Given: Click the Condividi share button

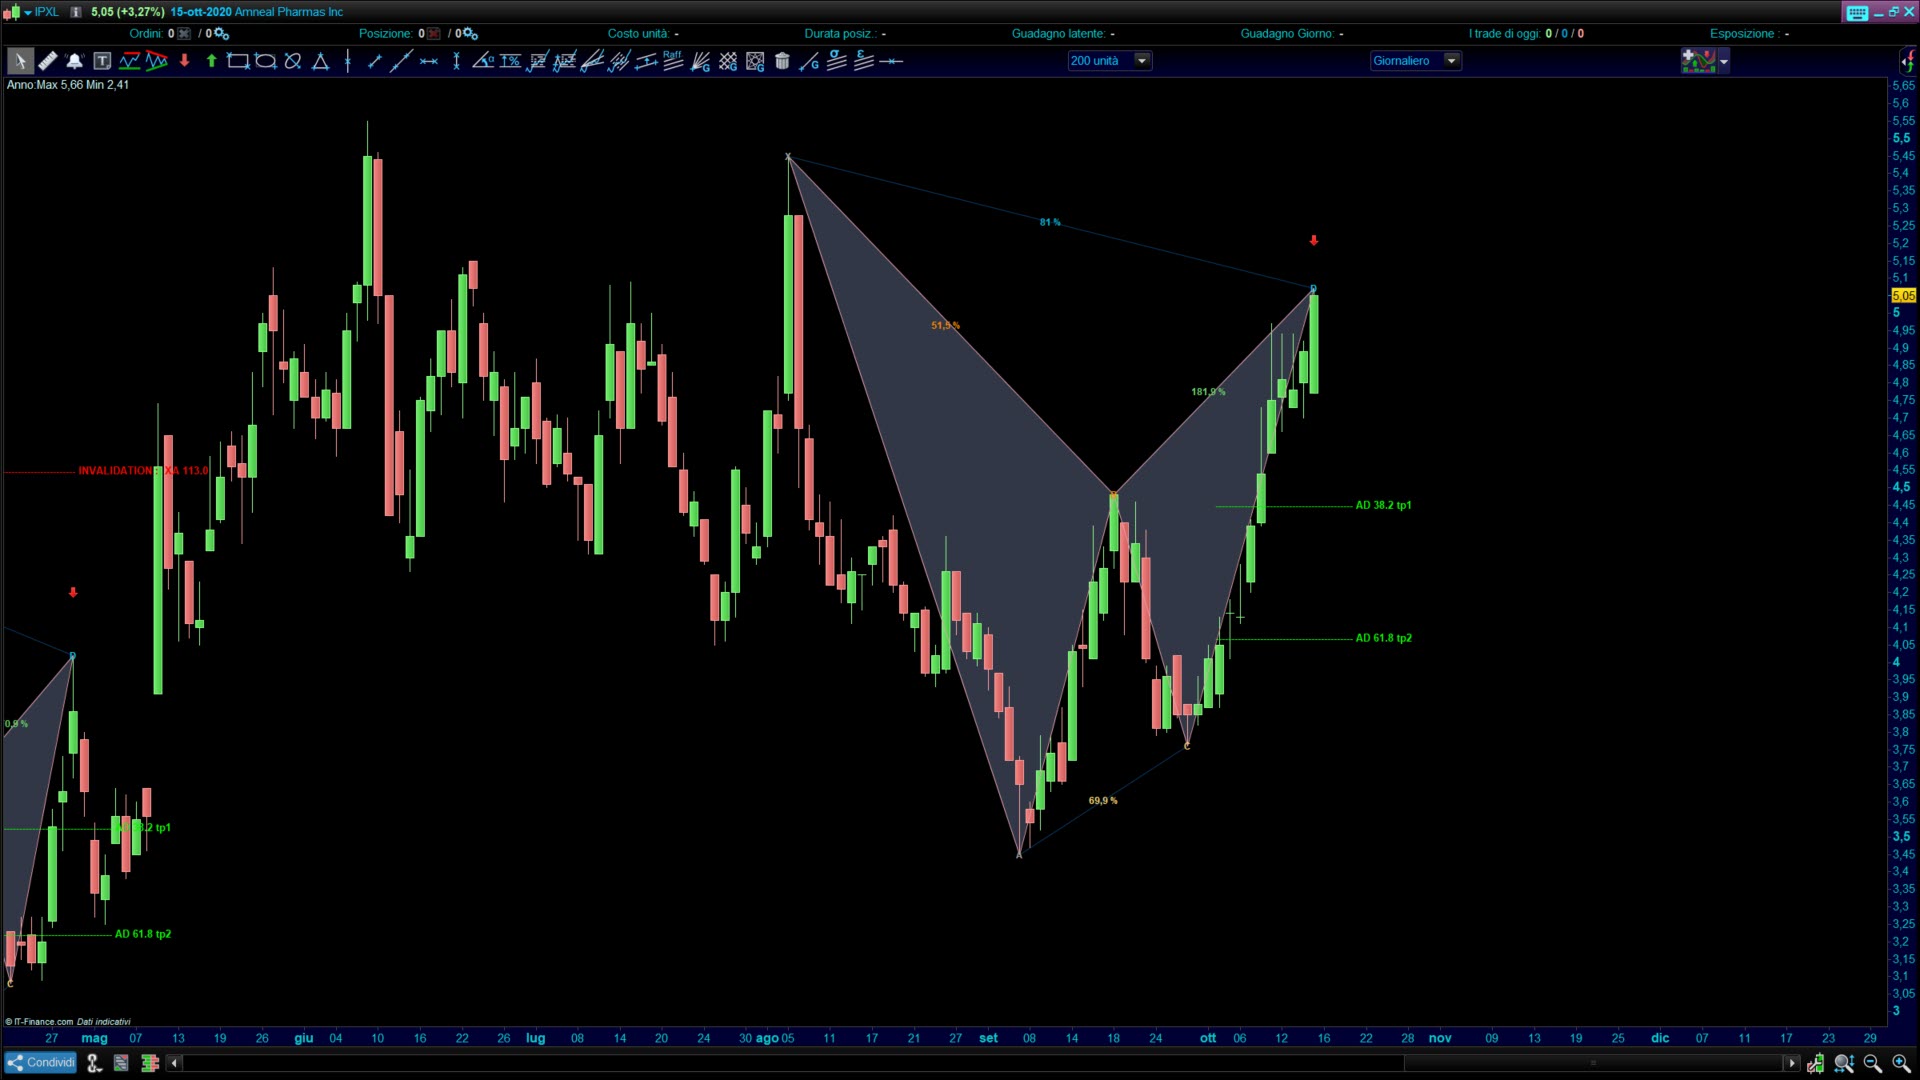Looking at the screenshot, I should [40, 1063].
